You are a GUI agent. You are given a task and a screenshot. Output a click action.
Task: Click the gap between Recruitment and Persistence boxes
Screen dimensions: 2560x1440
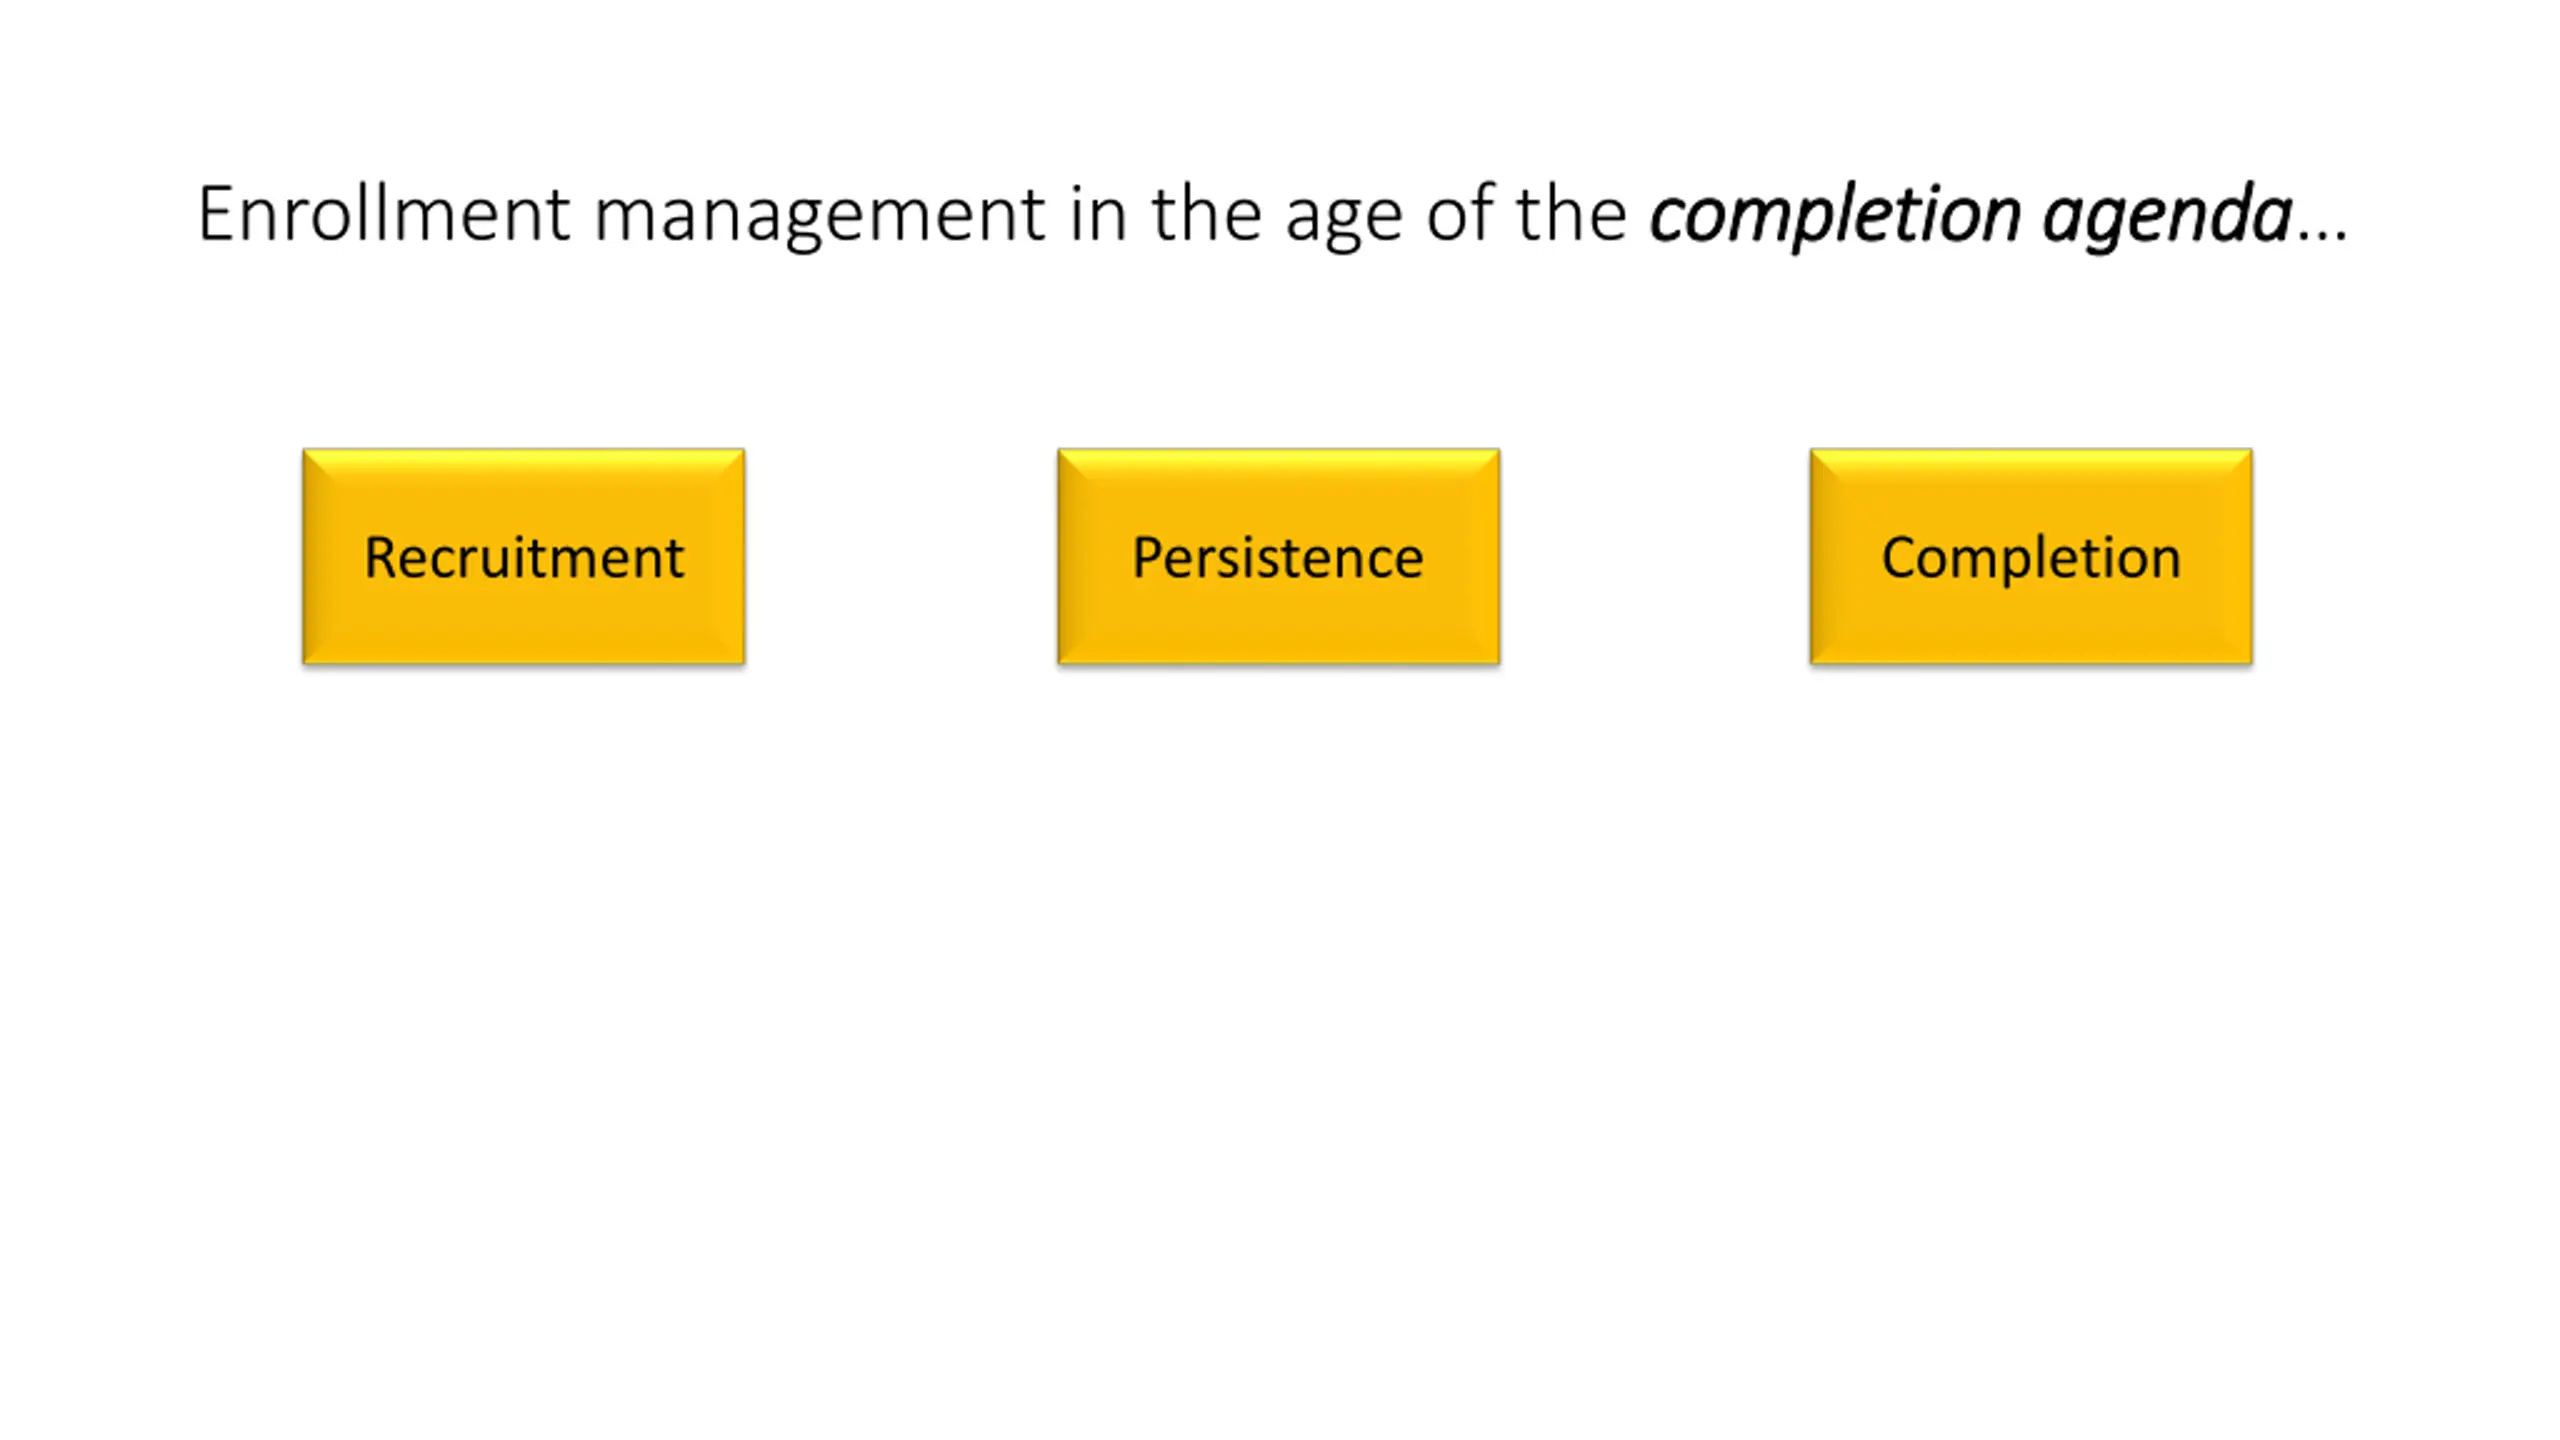pyautogui.click(x=901, y=556)
